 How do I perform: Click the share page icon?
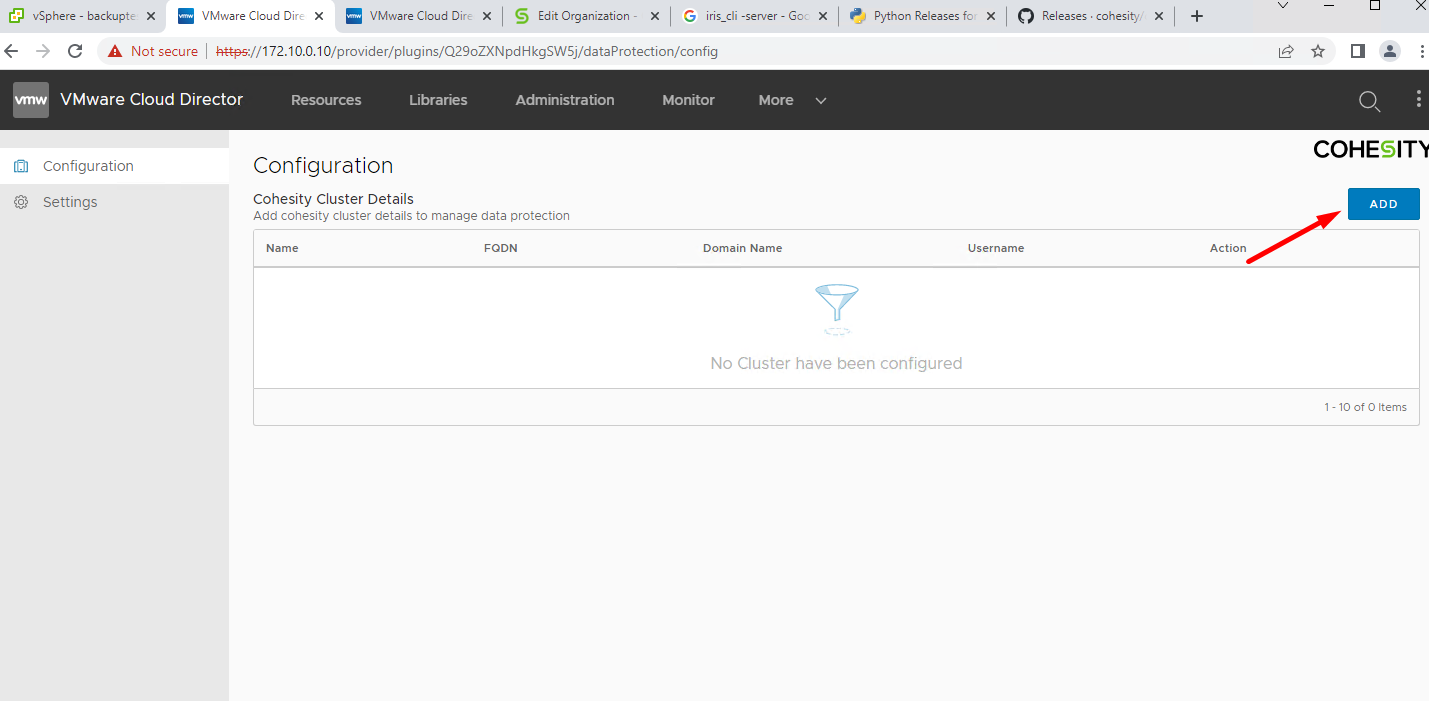click(x=1286, y=51)
